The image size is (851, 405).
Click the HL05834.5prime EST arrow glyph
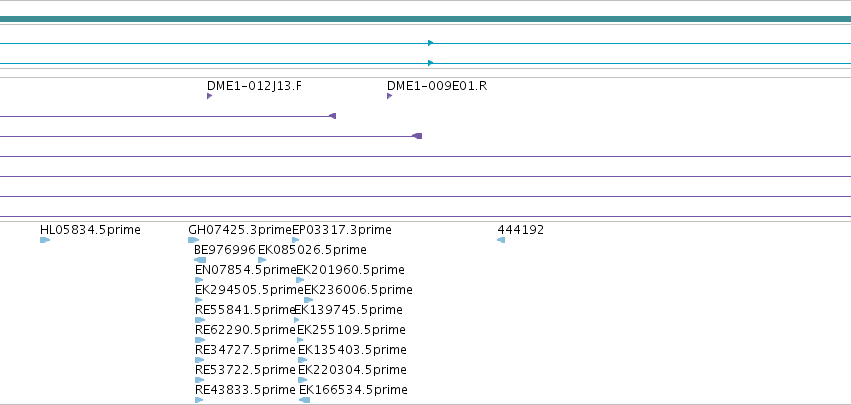[x=45, y=240]
